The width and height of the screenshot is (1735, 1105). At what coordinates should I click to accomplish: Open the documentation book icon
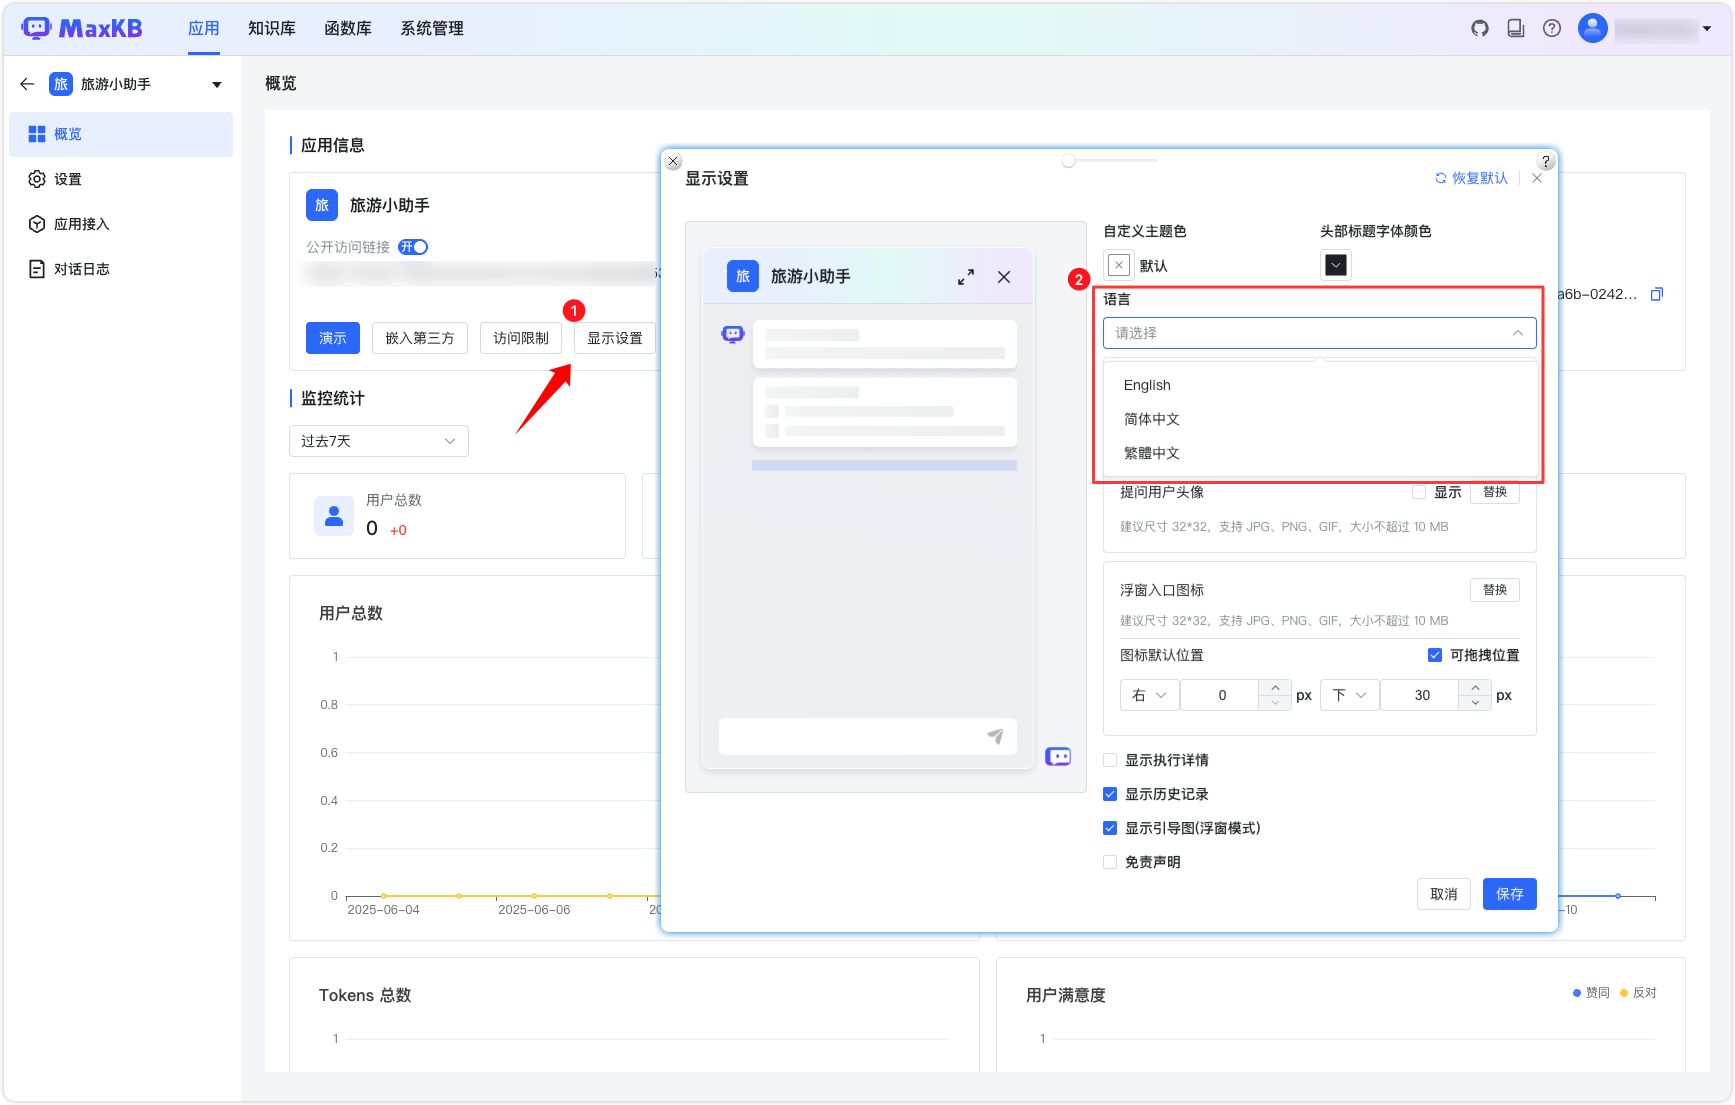coord(1516,28)
